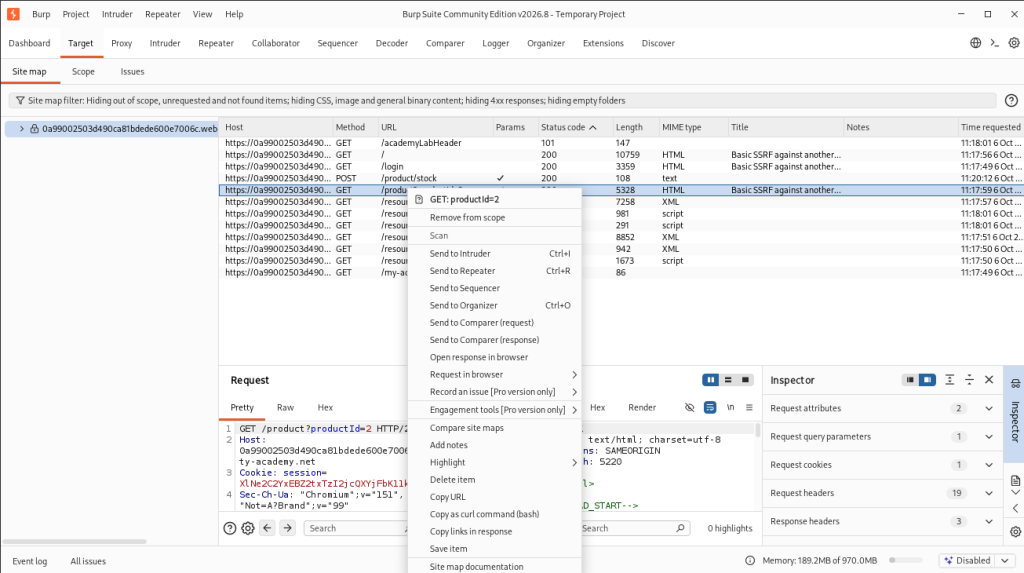Go to previous search match with back arrow
Screen dimensions: 1024x573
coord(267,528)
